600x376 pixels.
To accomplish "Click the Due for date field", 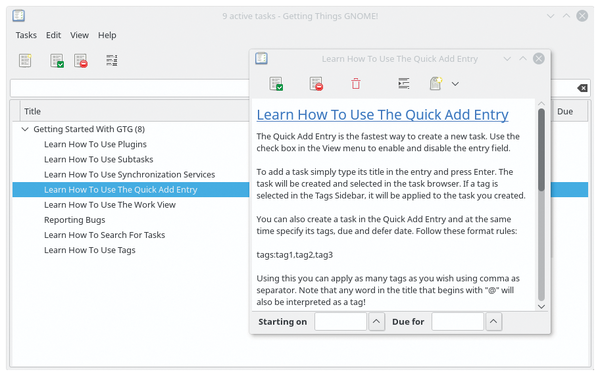I will coord(458,322).
